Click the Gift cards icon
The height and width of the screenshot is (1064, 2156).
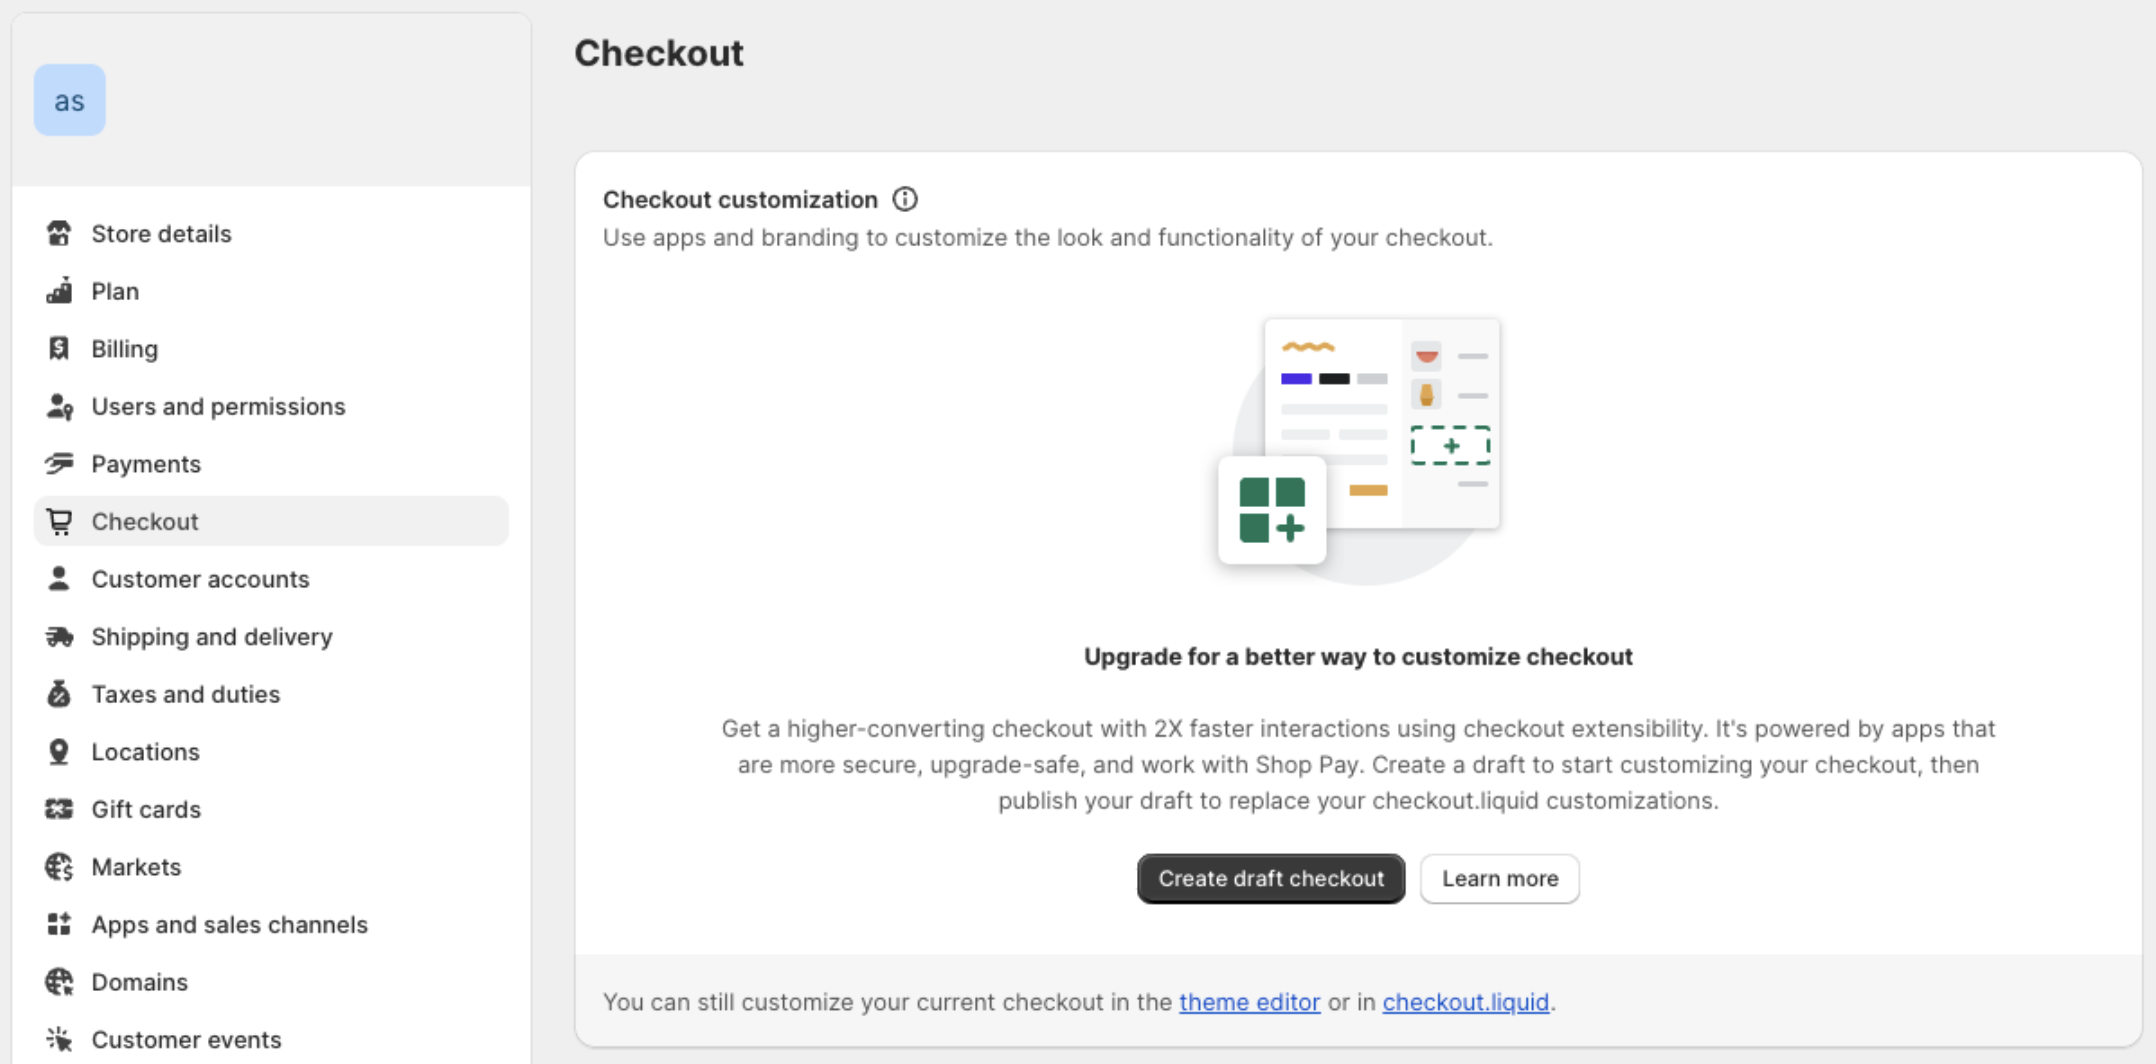pos(59,809)
